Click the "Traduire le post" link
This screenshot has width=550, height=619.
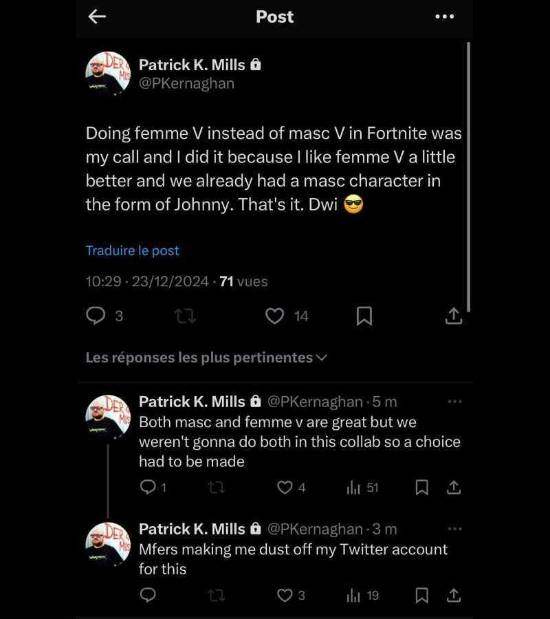tap(133, 250)
